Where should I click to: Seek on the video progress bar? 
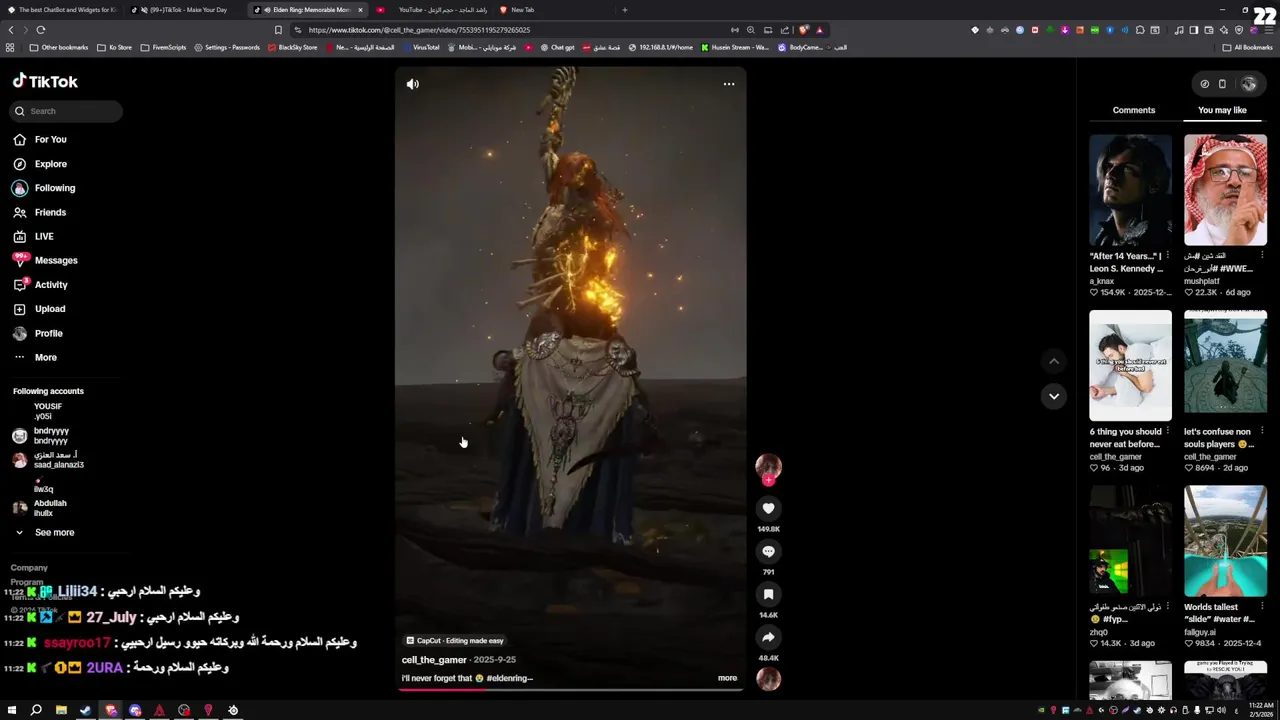[x=571, y=690]
